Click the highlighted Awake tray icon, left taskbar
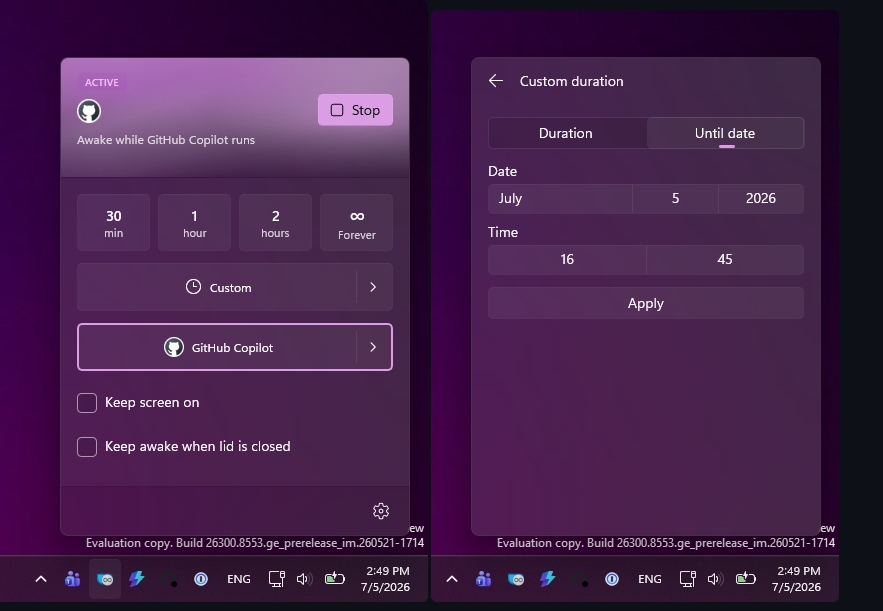883x611 pixels. tap(105, 579)
